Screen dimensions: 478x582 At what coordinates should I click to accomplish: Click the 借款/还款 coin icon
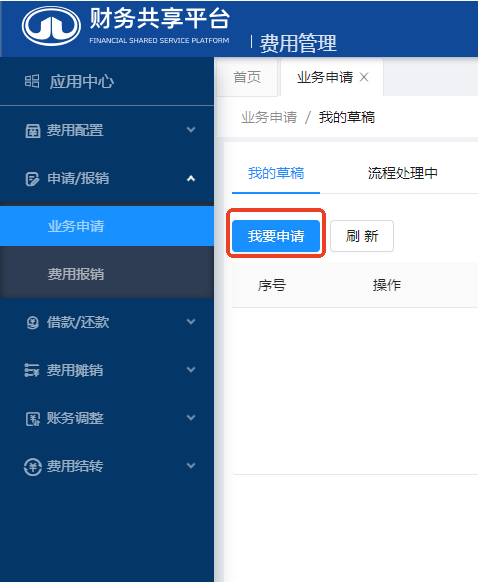point(33,322)
